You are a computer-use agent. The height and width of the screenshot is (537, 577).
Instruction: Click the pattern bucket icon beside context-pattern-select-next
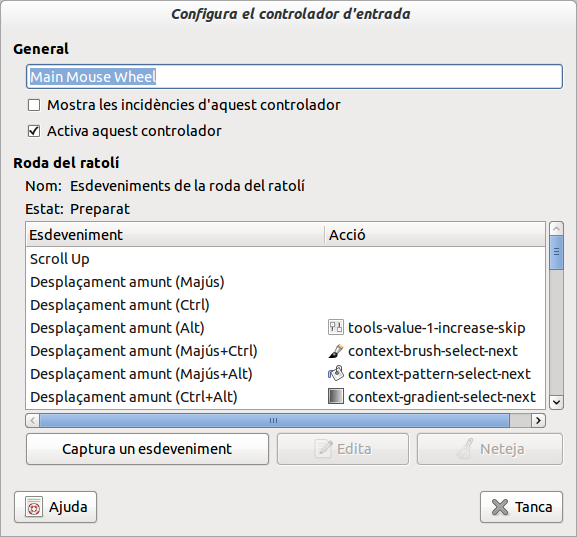(336, 374)
